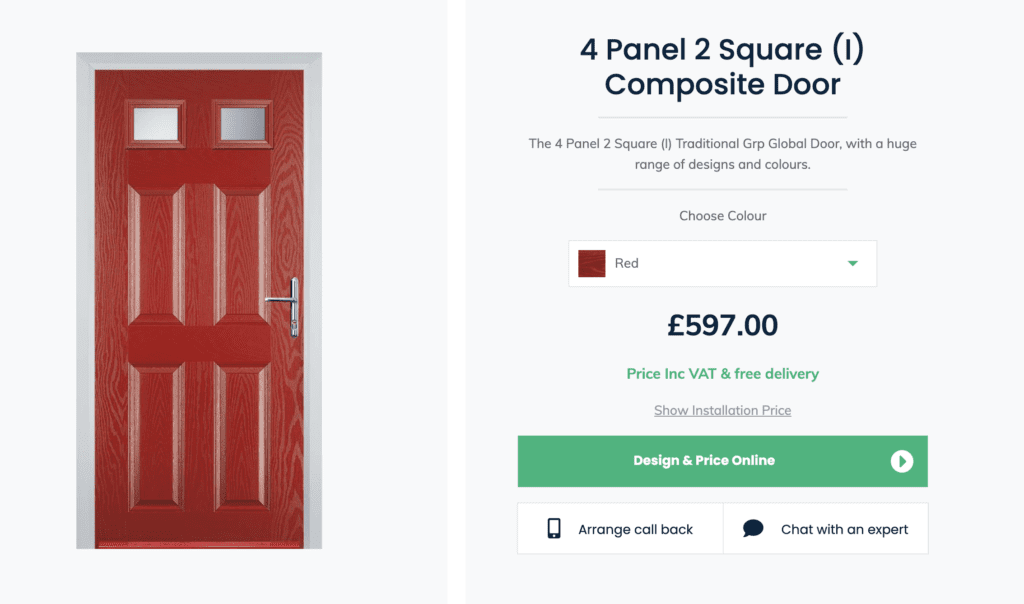Click the Chat with an expert label
The image size is (1024, 604).
(844, 530)
